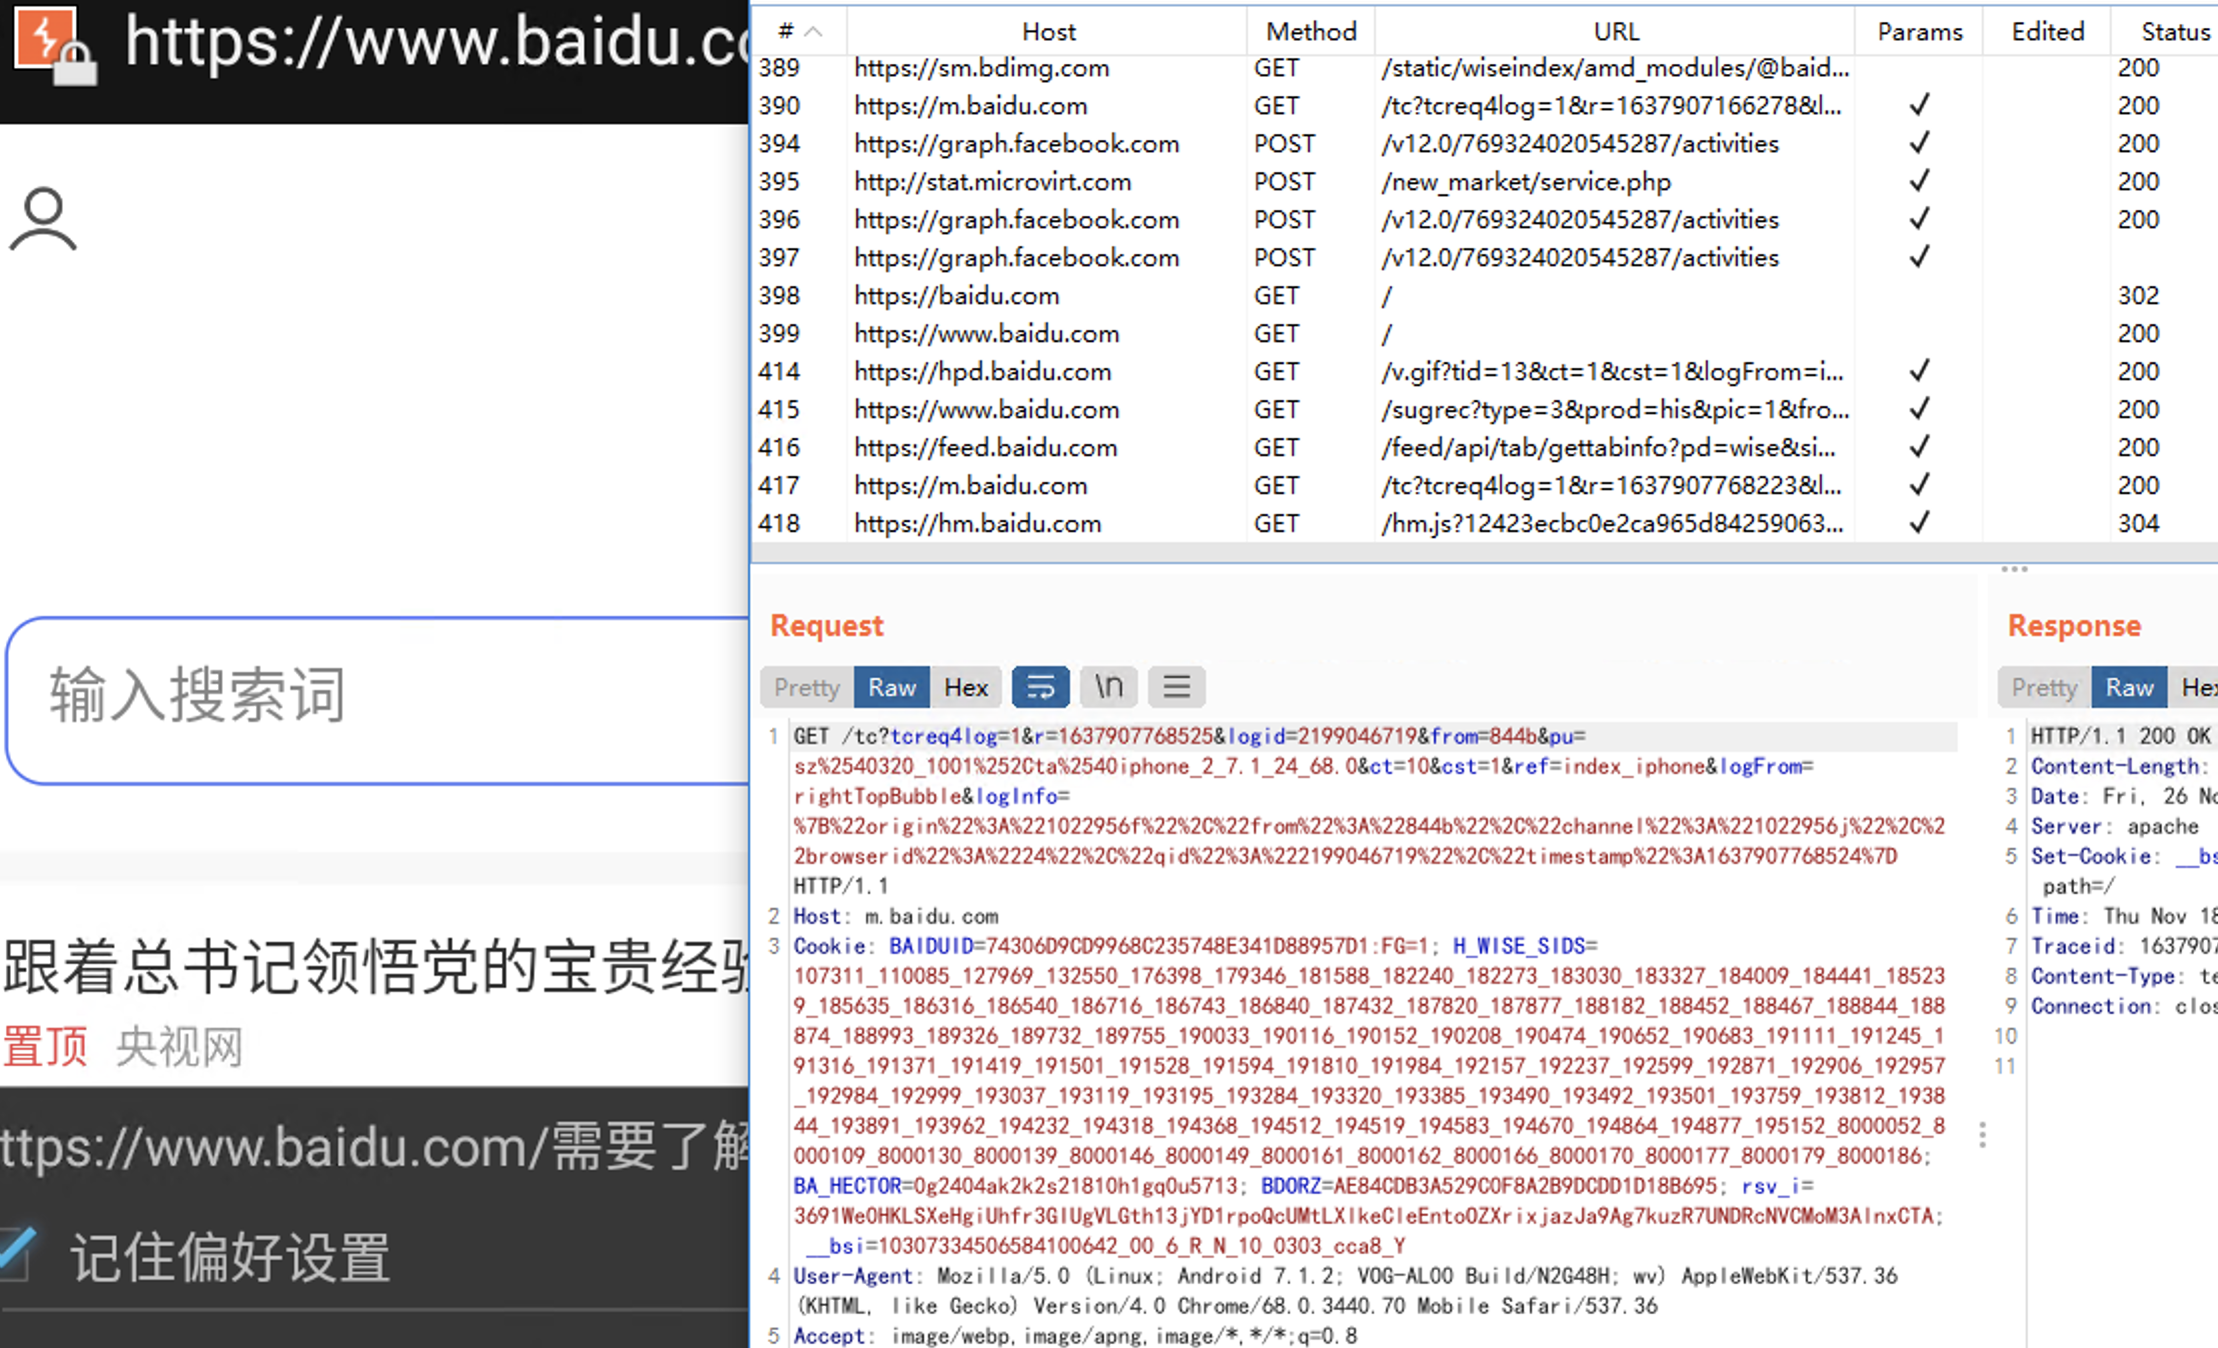This screenshot has width=2218, height=1348.
Task: Select row 398 baidu.com 302 request
Action: (x=1484, y=296)
